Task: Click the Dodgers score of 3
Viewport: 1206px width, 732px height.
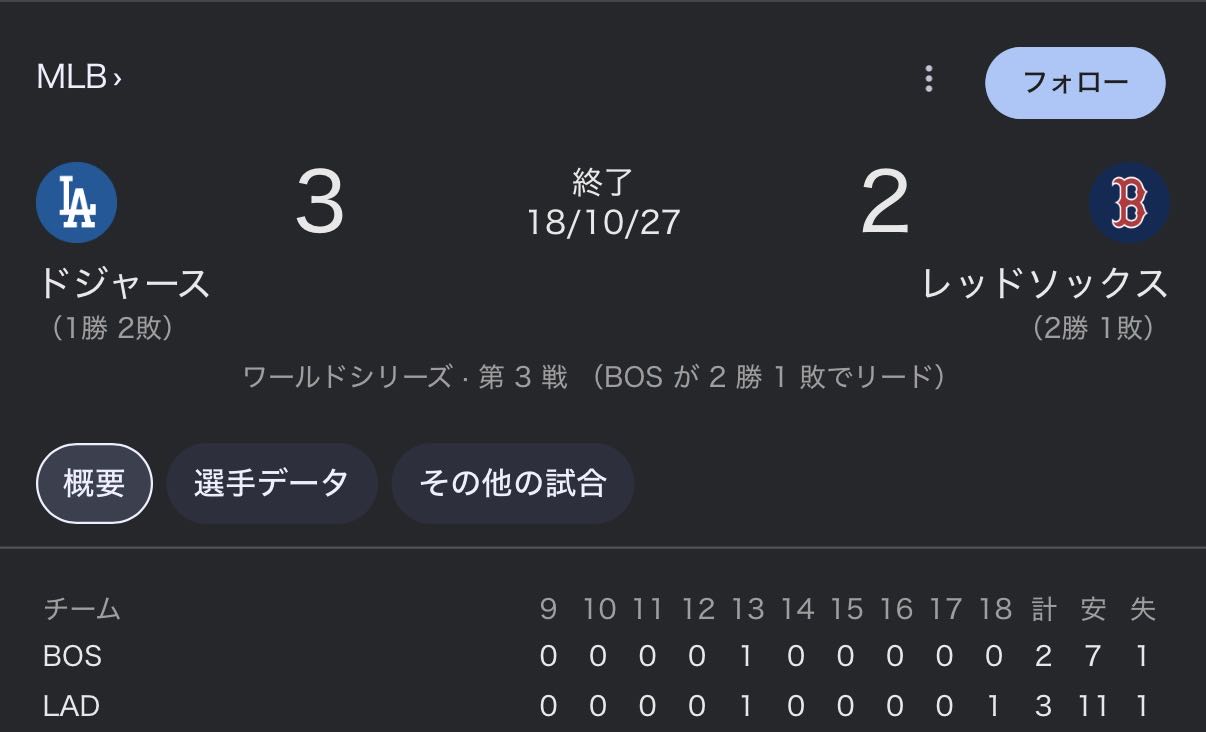Action: click(320, 203)
